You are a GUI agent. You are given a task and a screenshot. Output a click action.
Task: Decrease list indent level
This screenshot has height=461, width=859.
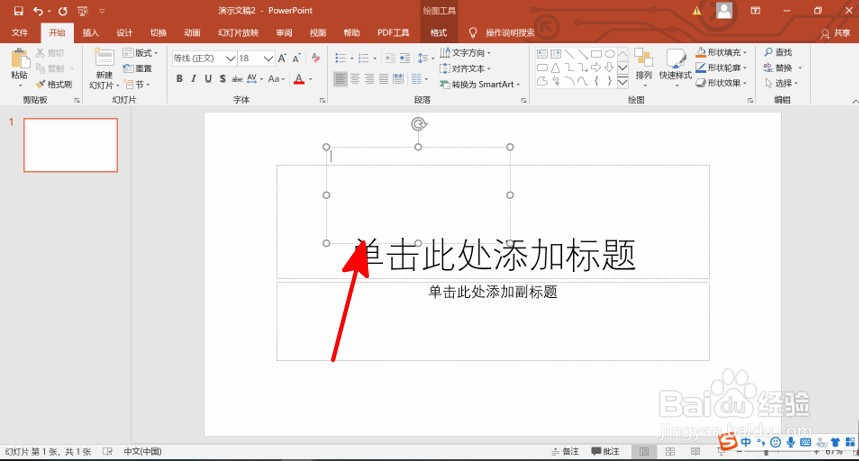click(x=390, y=58)
